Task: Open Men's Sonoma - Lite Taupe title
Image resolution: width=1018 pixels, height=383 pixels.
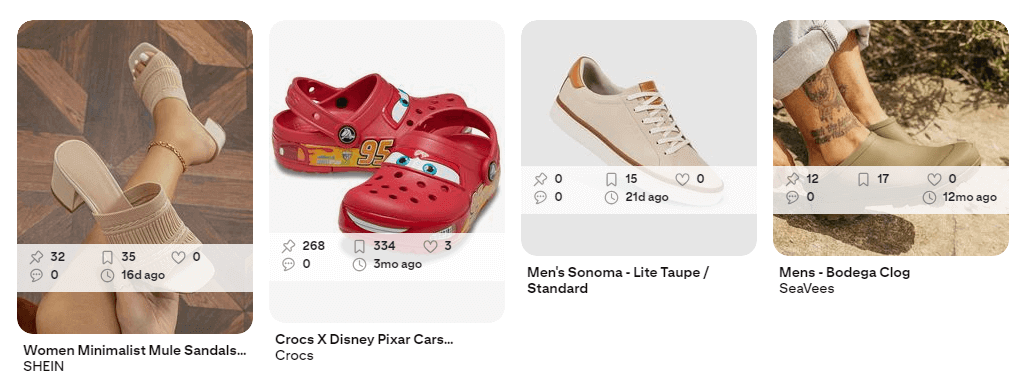Action: tap(617, 280)
